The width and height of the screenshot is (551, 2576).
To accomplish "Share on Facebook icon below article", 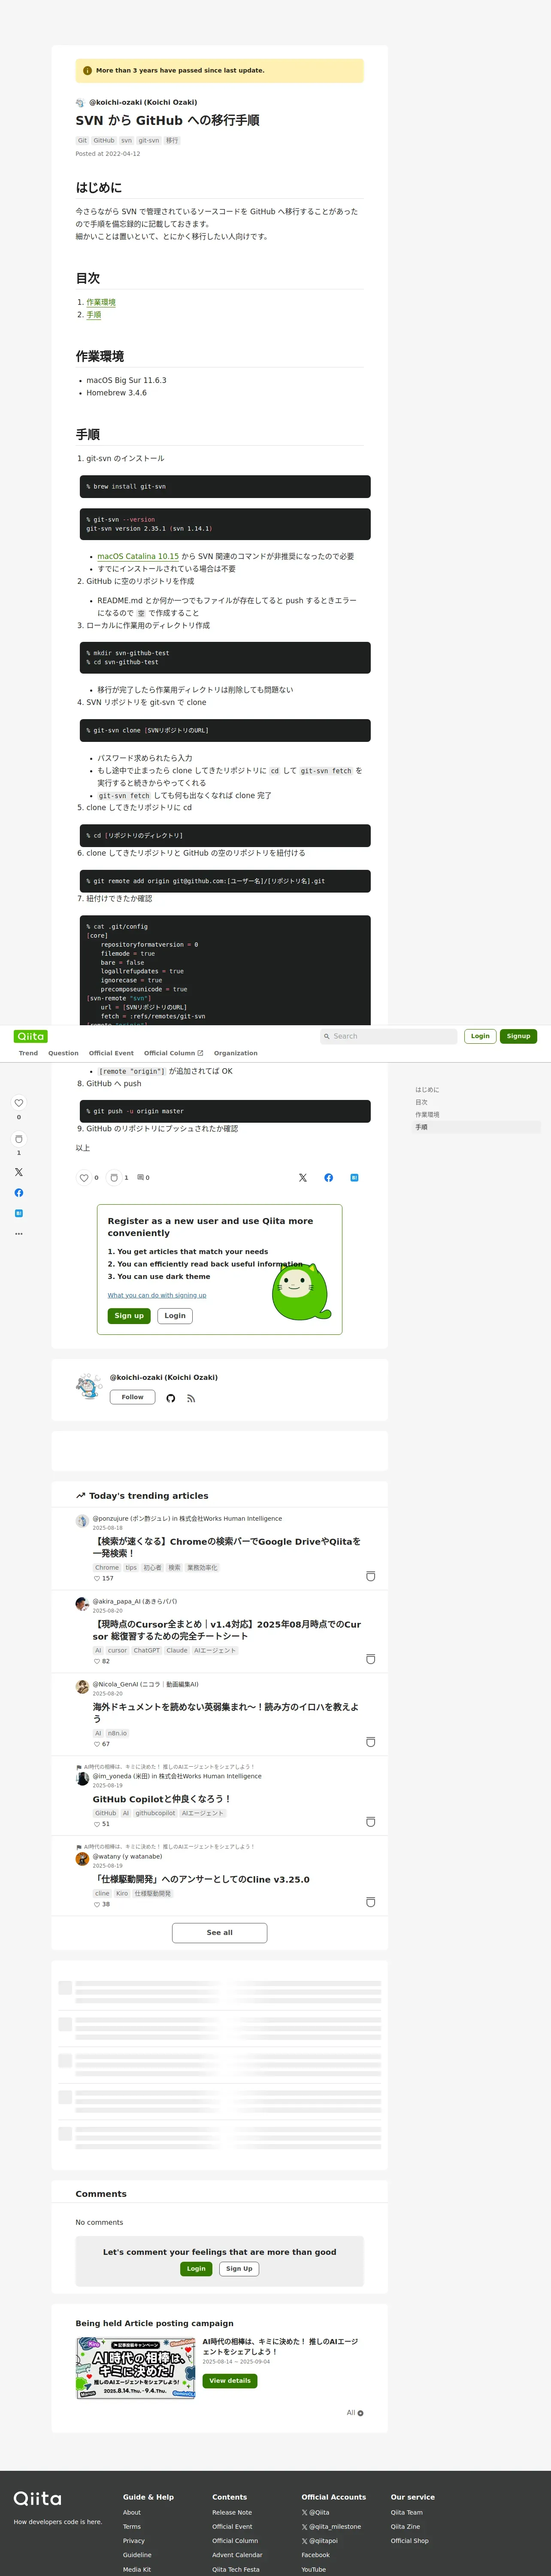I will pos(329,1178).
